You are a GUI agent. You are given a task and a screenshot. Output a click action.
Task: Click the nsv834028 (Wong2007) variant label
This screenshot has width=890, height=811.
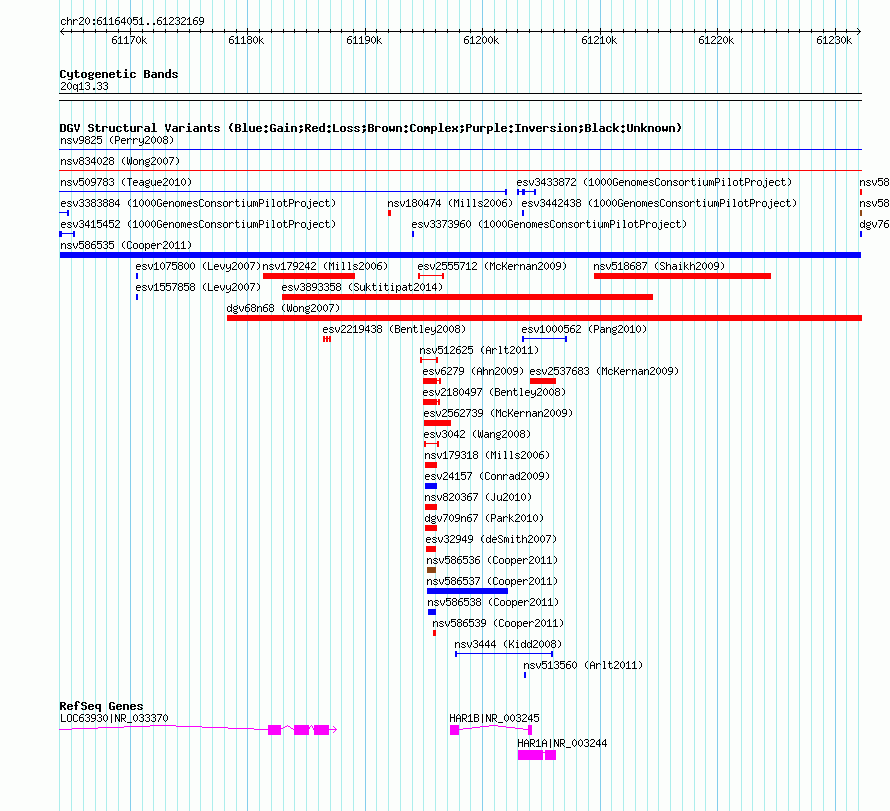[120, 161]
